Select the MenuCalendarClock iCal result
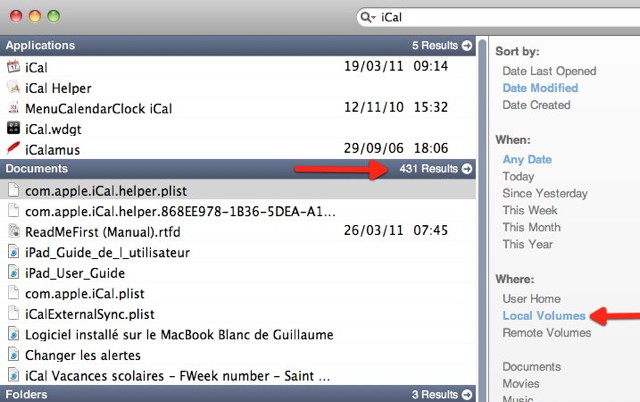 coord(238,108)
